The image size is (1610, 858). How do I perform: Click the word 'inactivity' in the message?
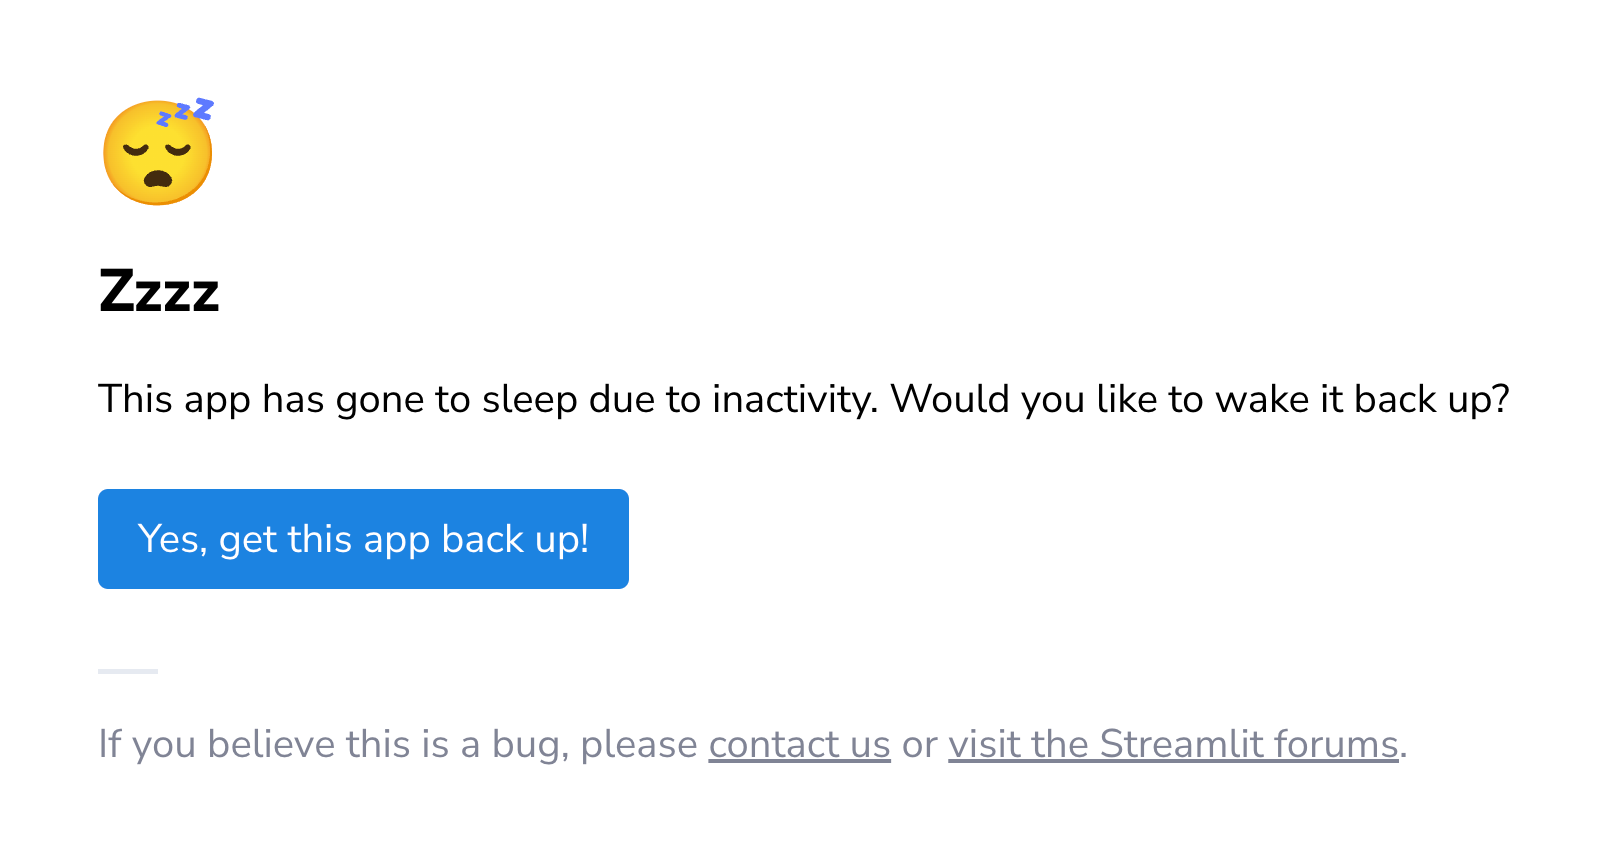(790, 398)
